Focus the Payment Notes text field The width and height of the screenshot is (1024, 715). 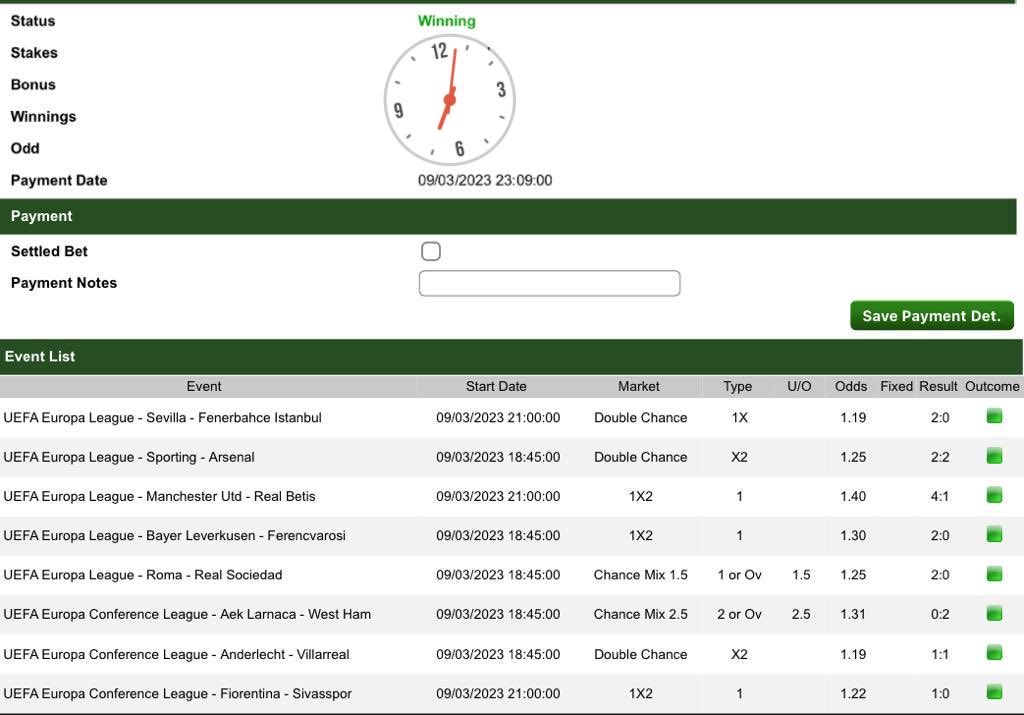coord(549,283)
